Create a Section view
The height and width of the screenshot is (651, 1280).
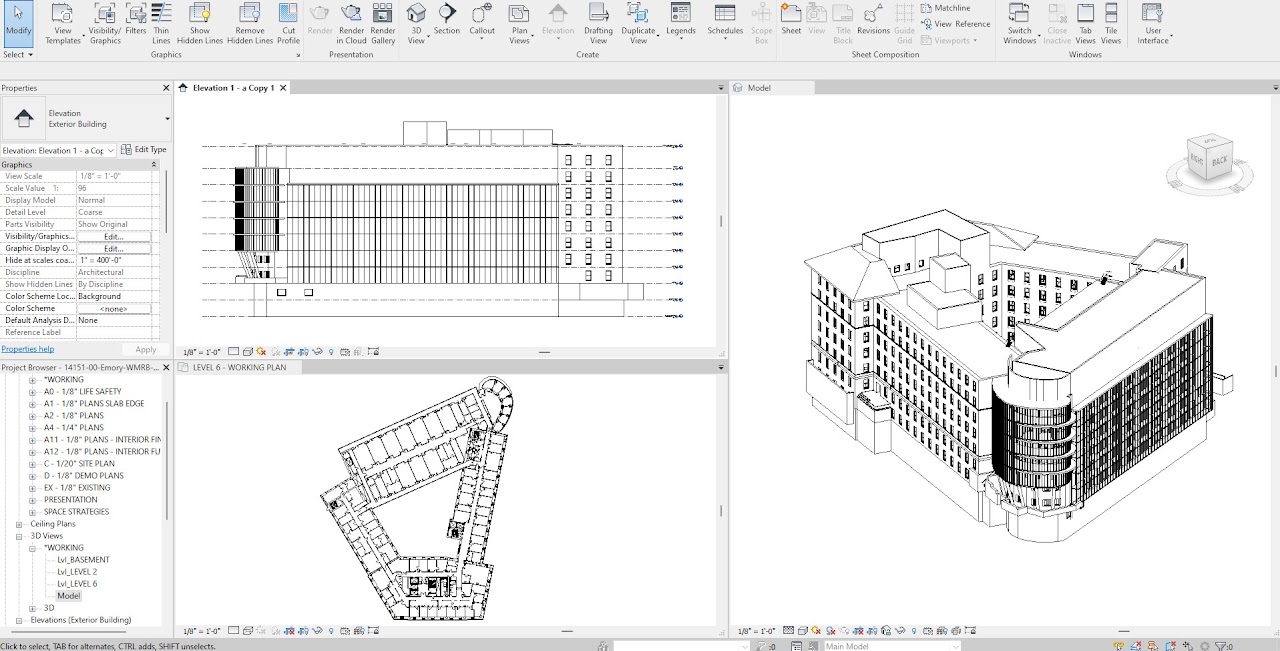click(447, 20)
